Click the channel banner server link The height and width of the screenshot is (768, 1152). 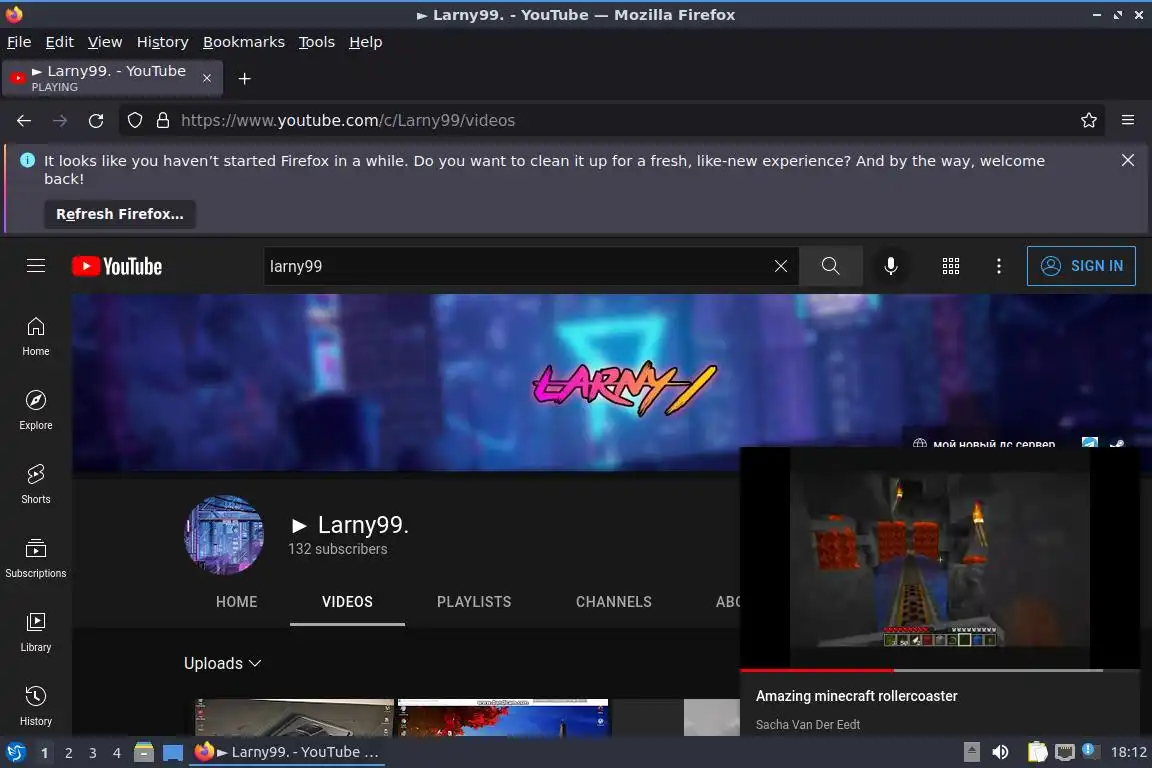(x=993, y=443)
